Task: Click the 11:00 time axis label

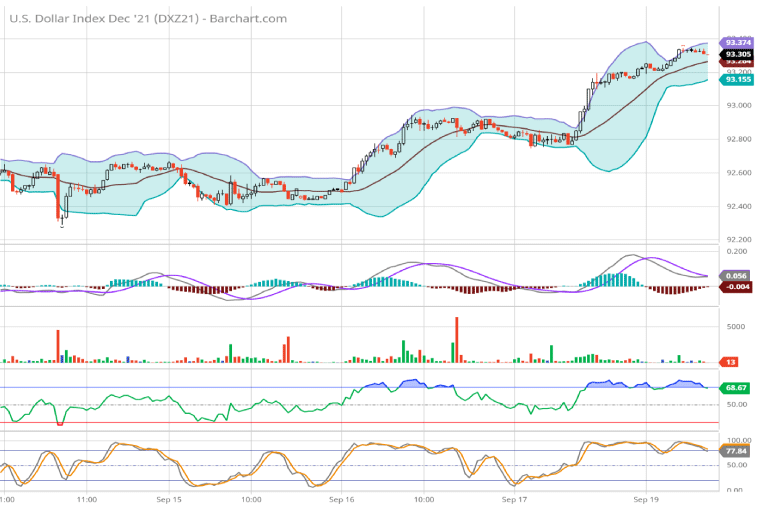Action: click(86, 498)
